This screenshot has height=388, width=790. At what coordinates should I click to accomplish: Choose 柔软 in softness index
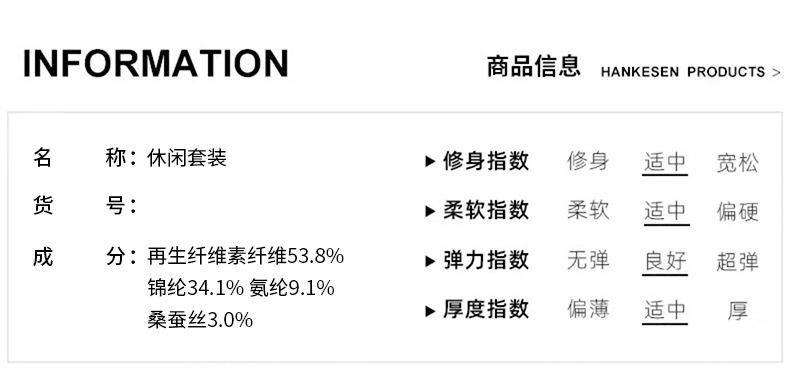coord(588,211)
